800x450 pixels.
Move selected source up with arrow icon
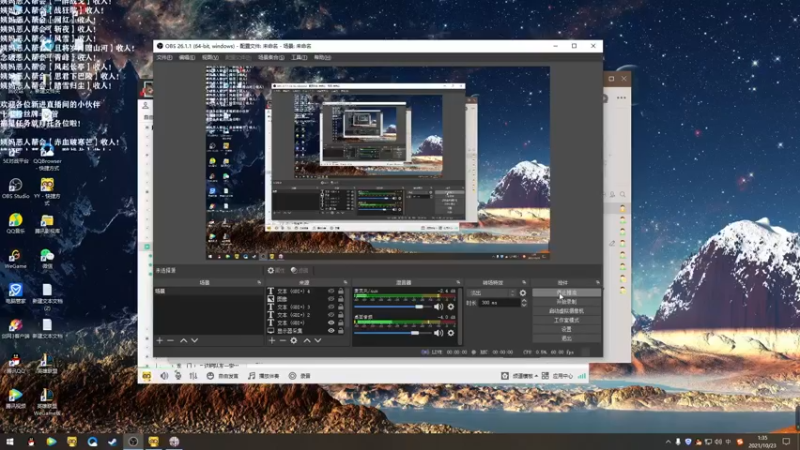306,341
